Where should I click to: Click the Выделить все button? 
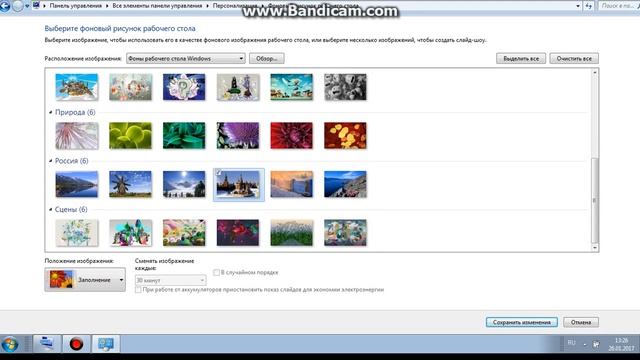tap(521, 58)
